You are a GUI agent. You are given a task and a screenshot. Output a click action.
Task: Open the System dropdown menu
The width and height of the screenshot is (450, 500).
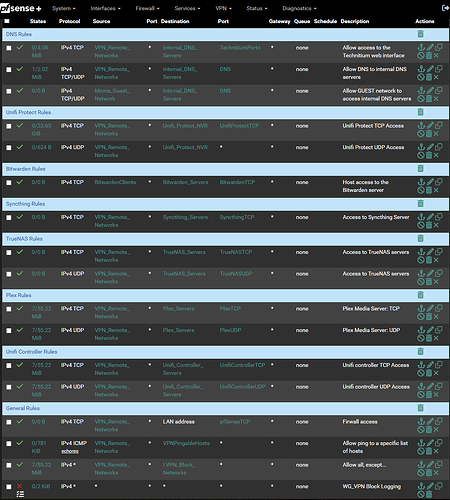coord(64,8)
